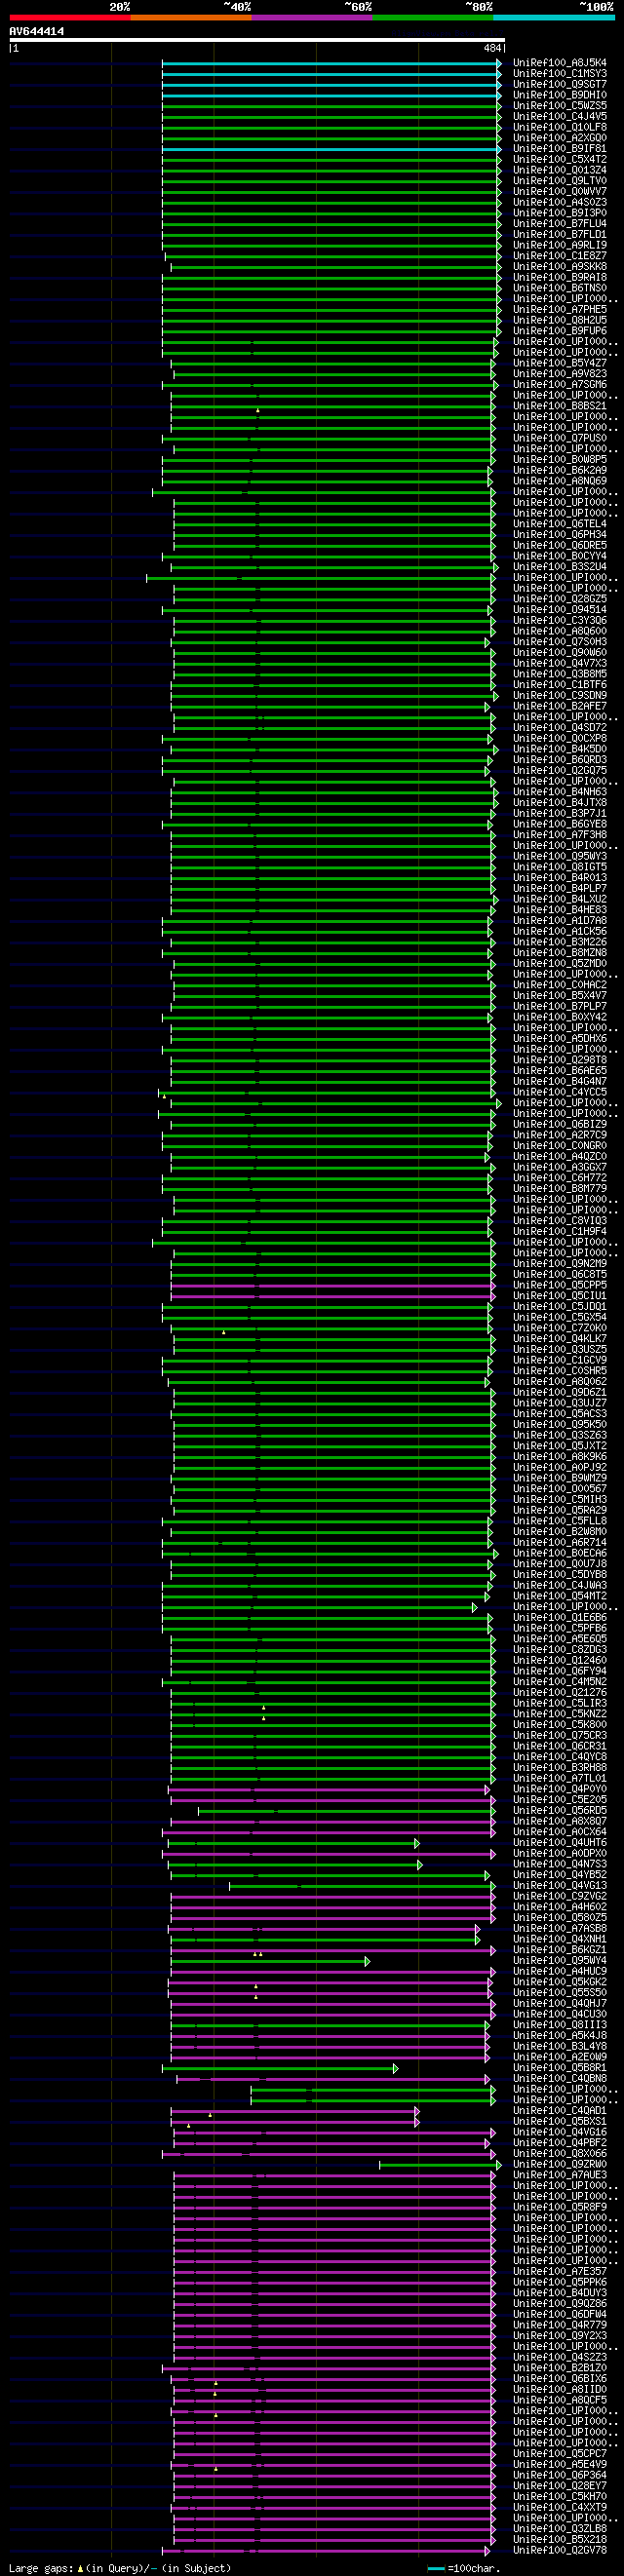Select the UniRef100_A9SKK8 entry
The height and width of the screenshot is (2576, 624).
coord(560,267)
